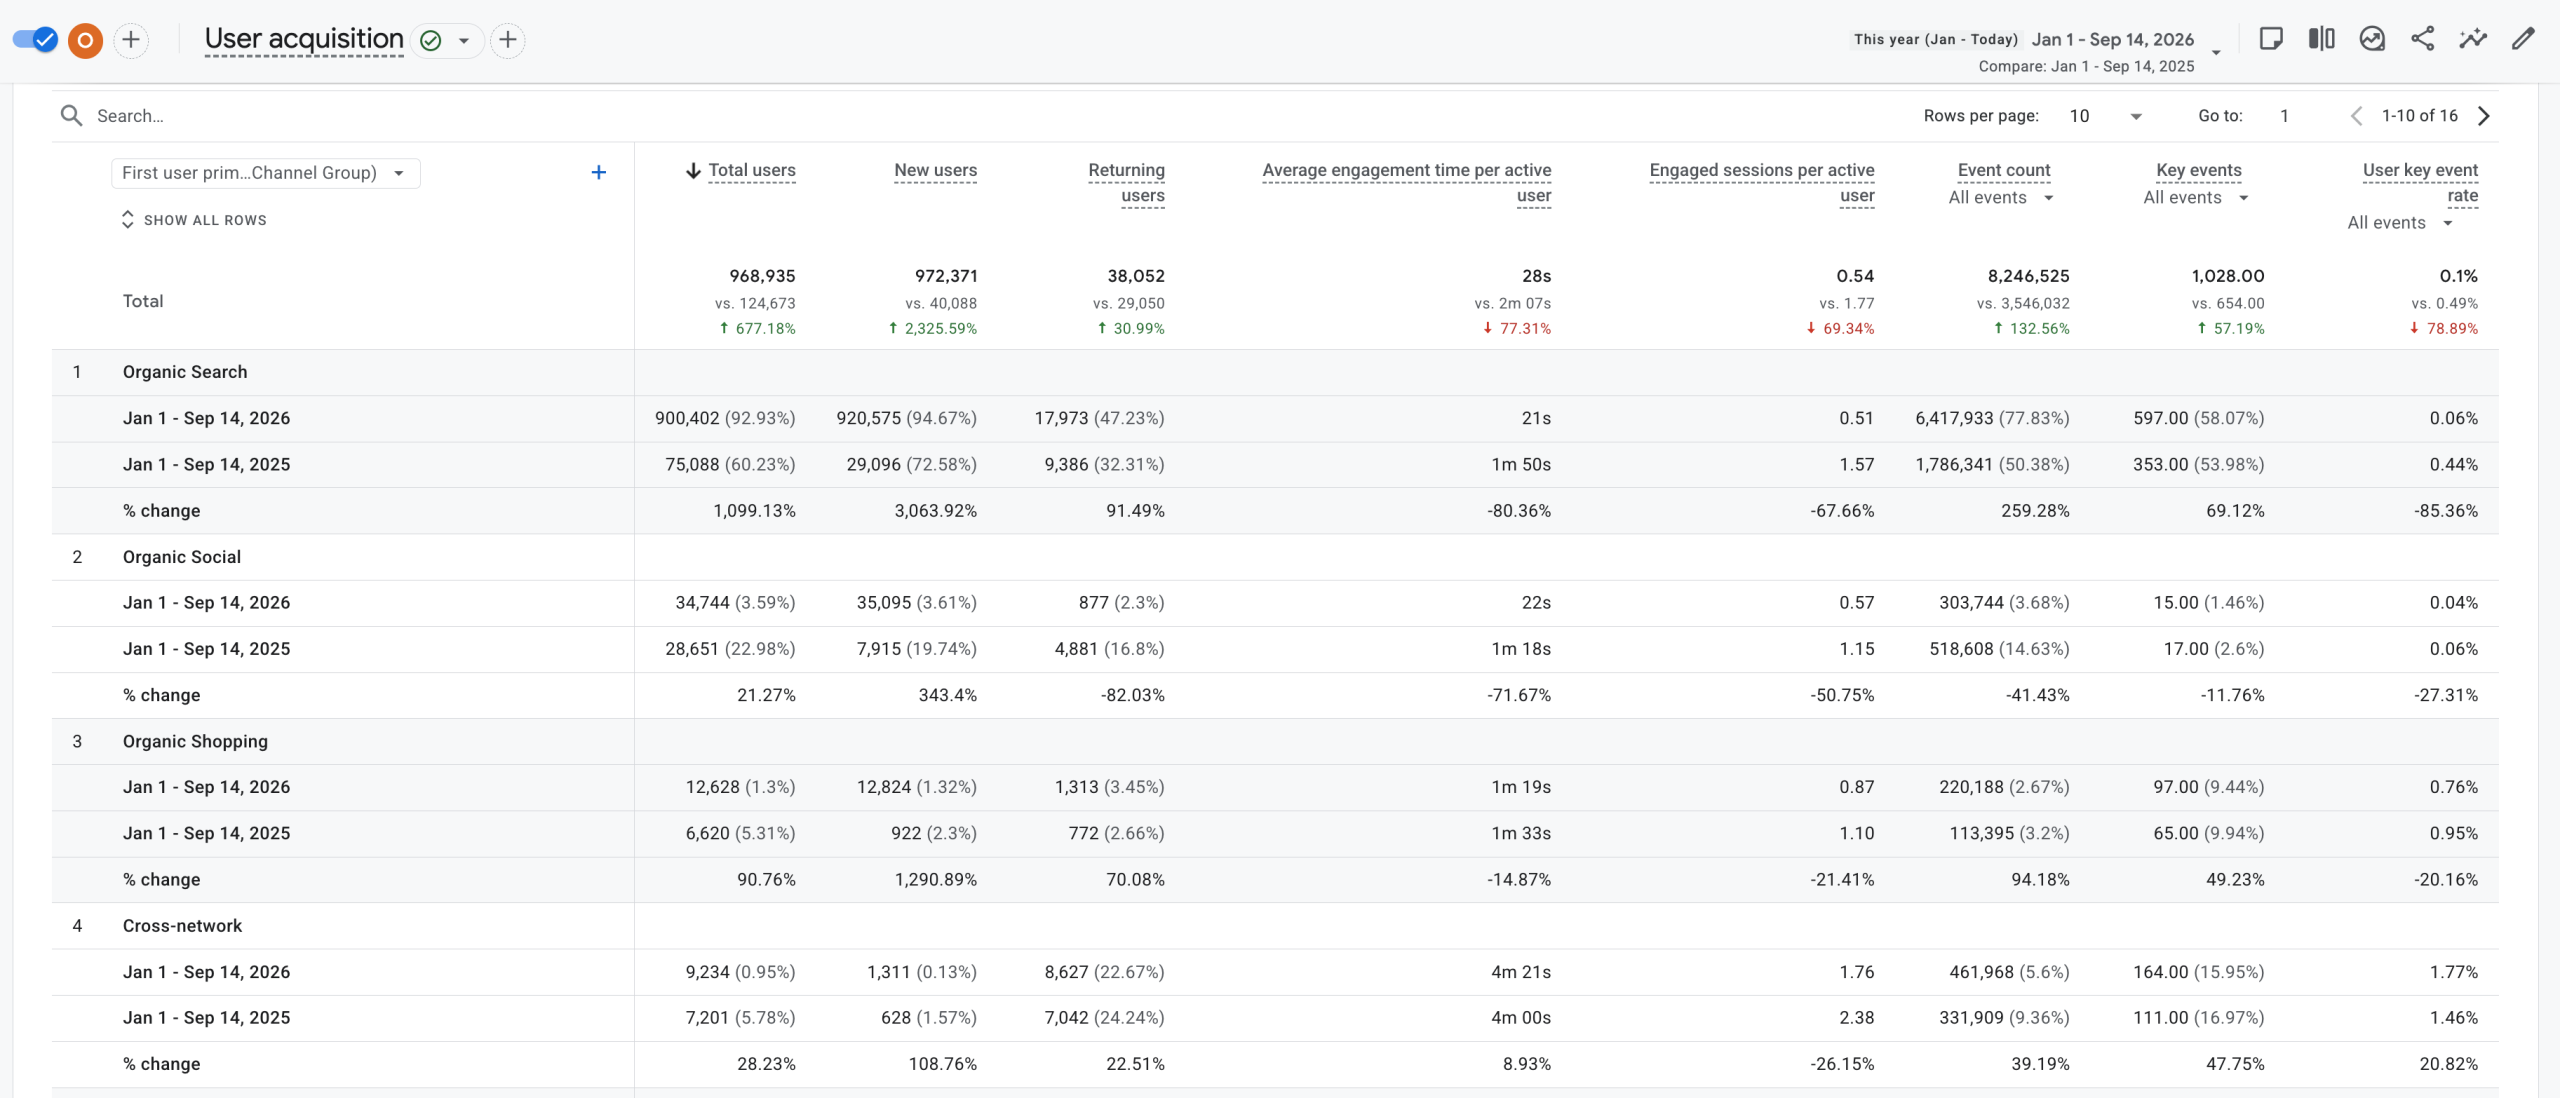
Task: Click the Cross-network value 9,234 (0.95%)
Action: click(740, 972)
